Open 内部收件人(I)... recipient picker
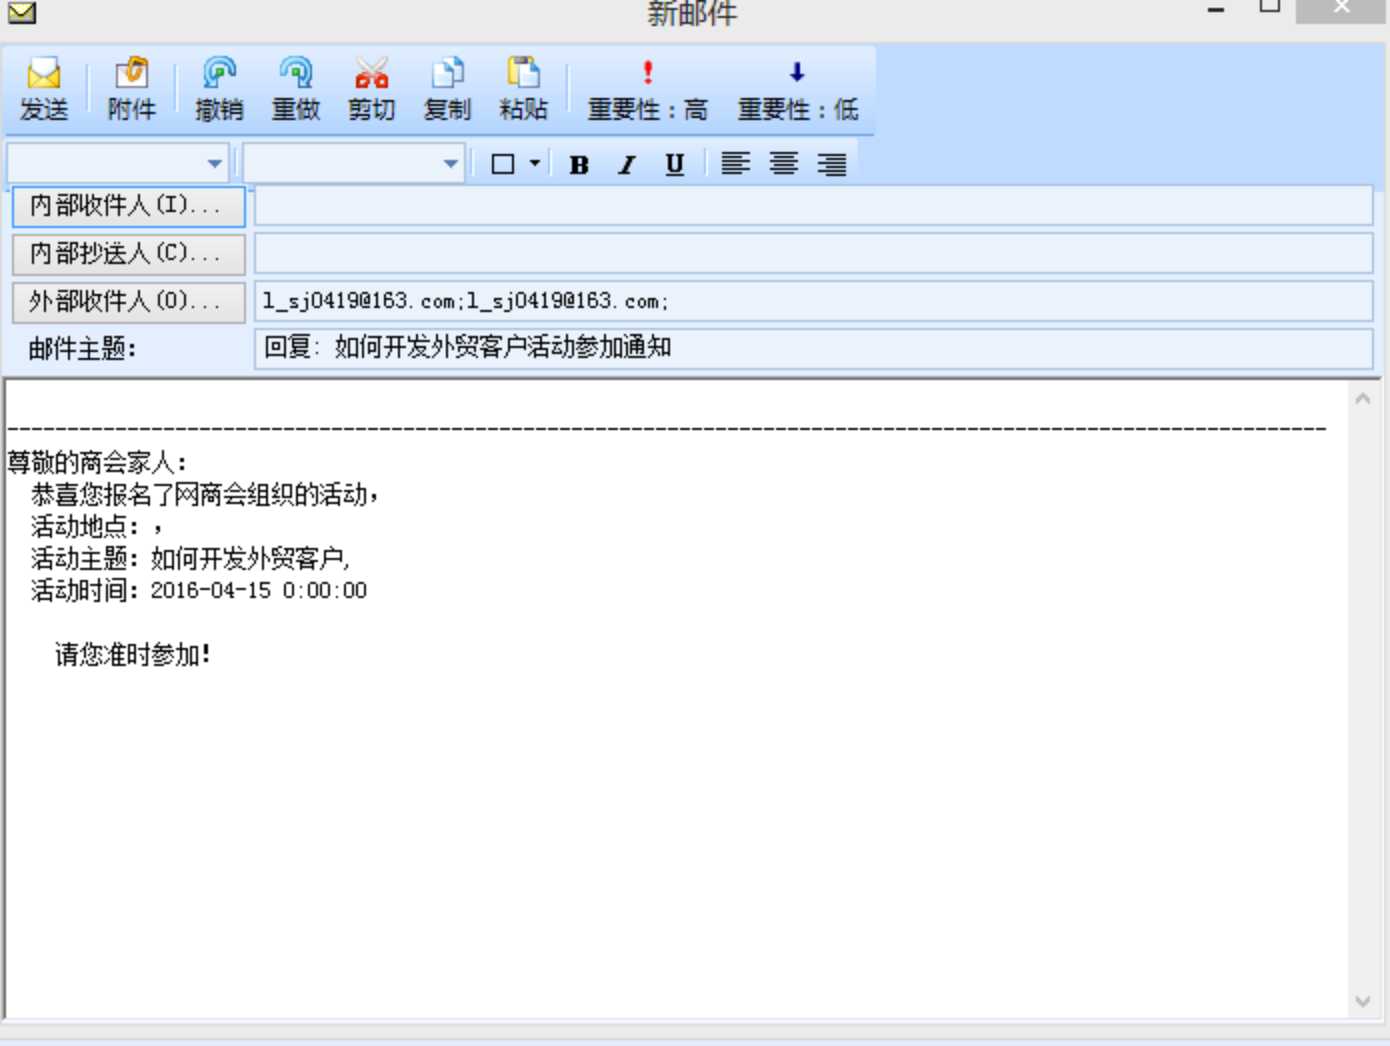Viewport: 1390px width, 1046px height. (128, 206)
